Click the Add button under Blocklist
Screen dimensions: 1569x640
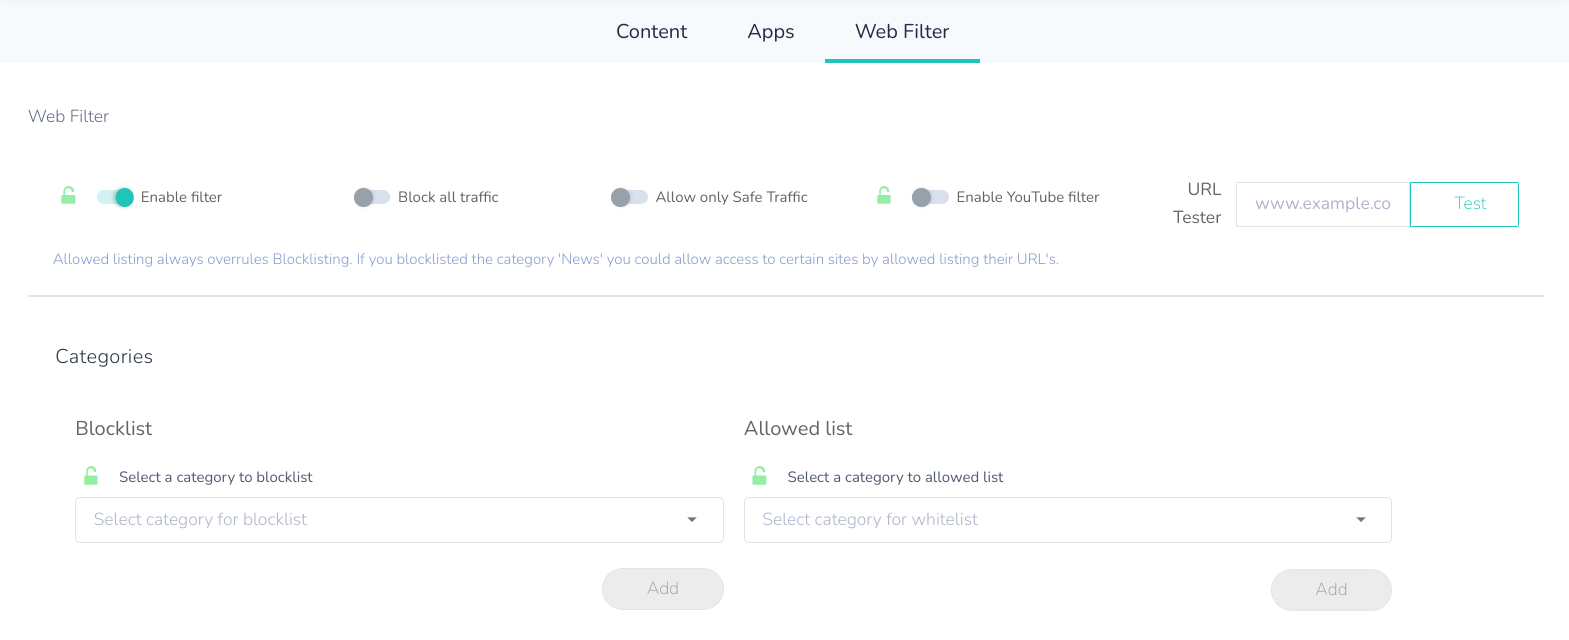point(663,589)
